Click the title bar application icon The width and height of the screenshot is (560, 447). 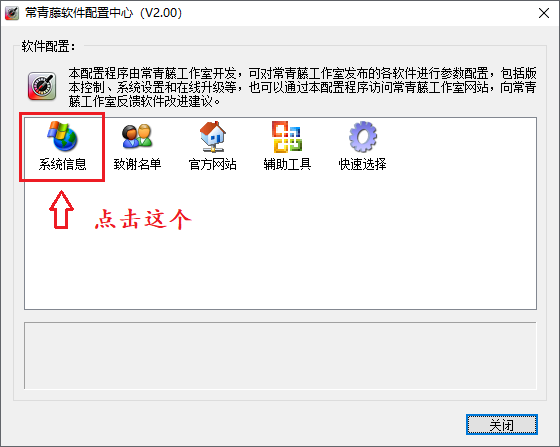pos(12,13)
